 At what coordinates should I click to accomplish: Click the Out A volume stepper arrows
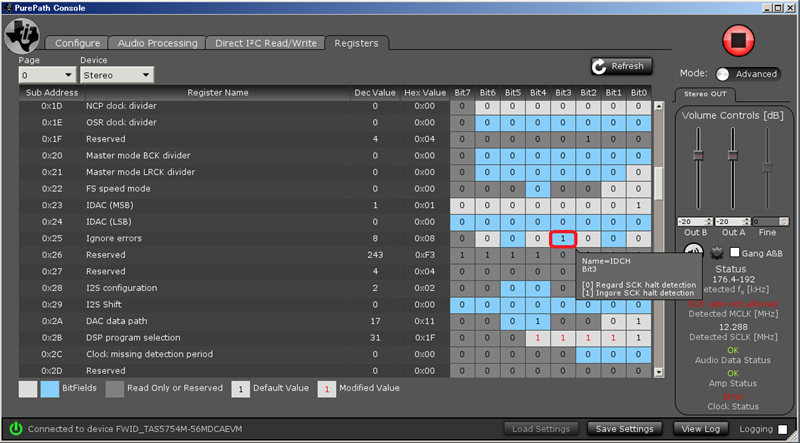[x=745, y=222]
